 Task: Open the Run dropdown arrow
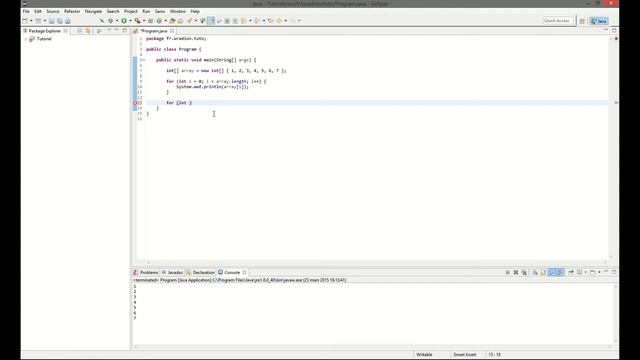click(130, 20)
